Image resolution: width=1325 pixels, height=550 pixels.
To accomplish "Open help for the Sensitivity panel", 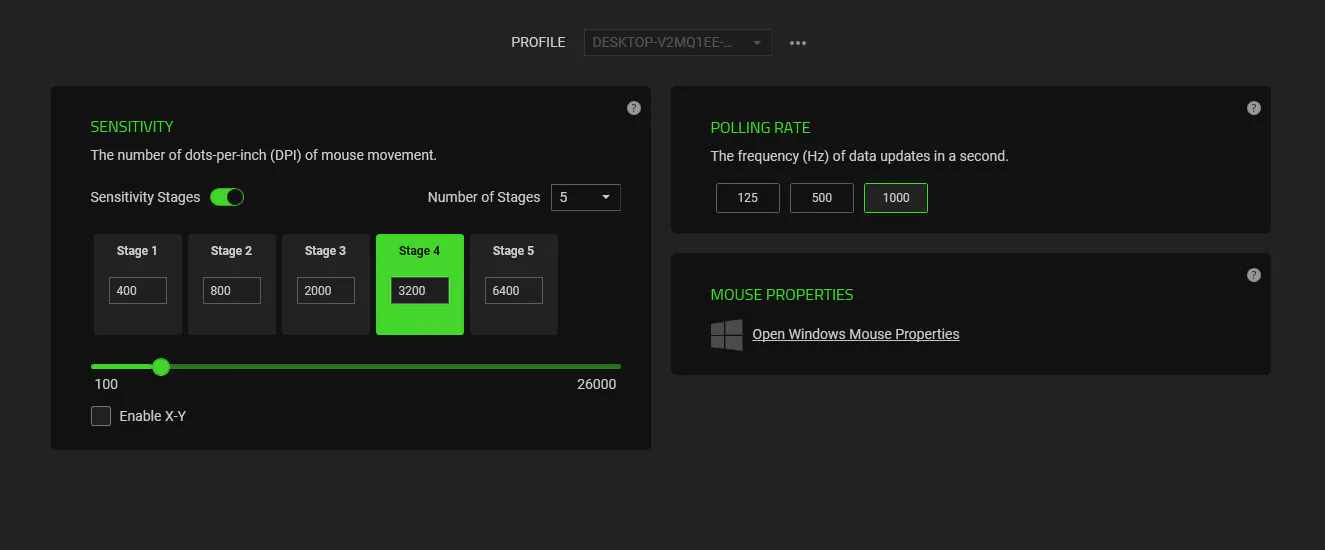I will (634, 108).
